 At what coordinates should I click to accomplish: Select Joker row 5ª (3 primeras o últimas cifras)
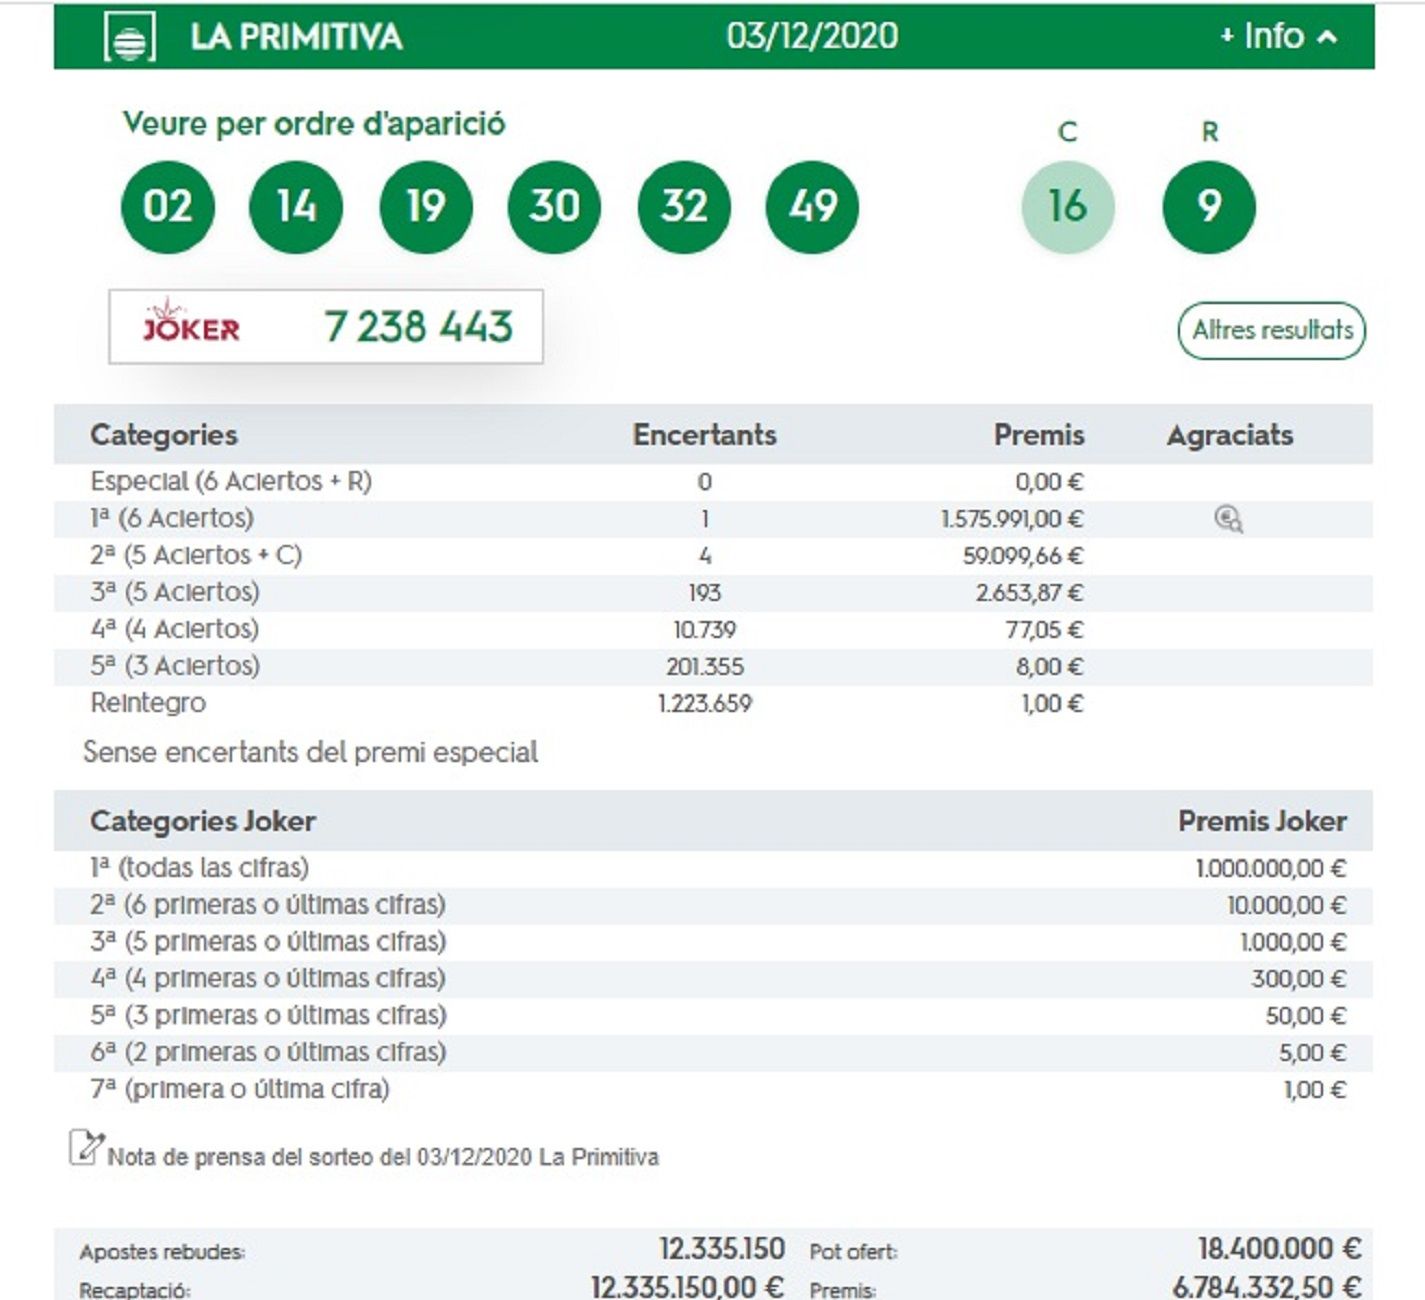713,1016
